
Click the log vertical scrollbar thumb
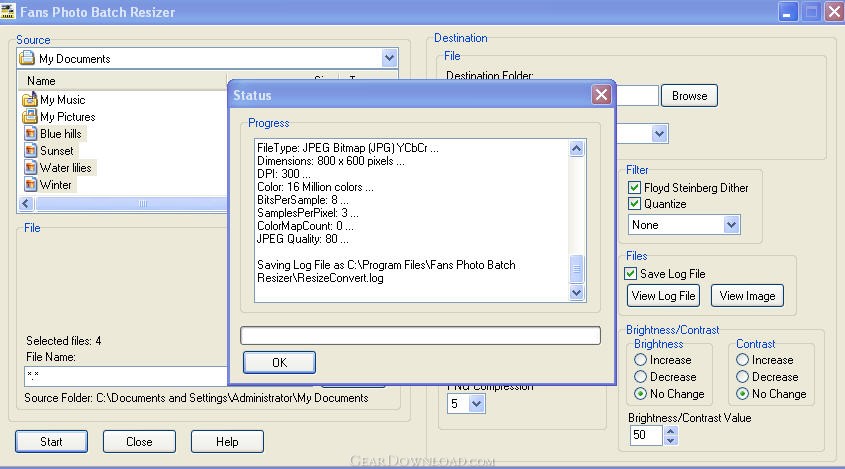[x=576, y=269]
